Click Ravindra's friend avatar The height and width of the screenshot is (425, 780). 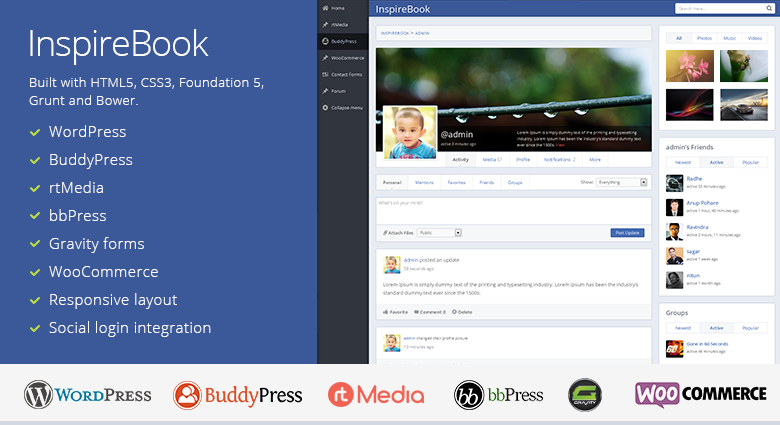pyautogui.click(x=675, y=231)
